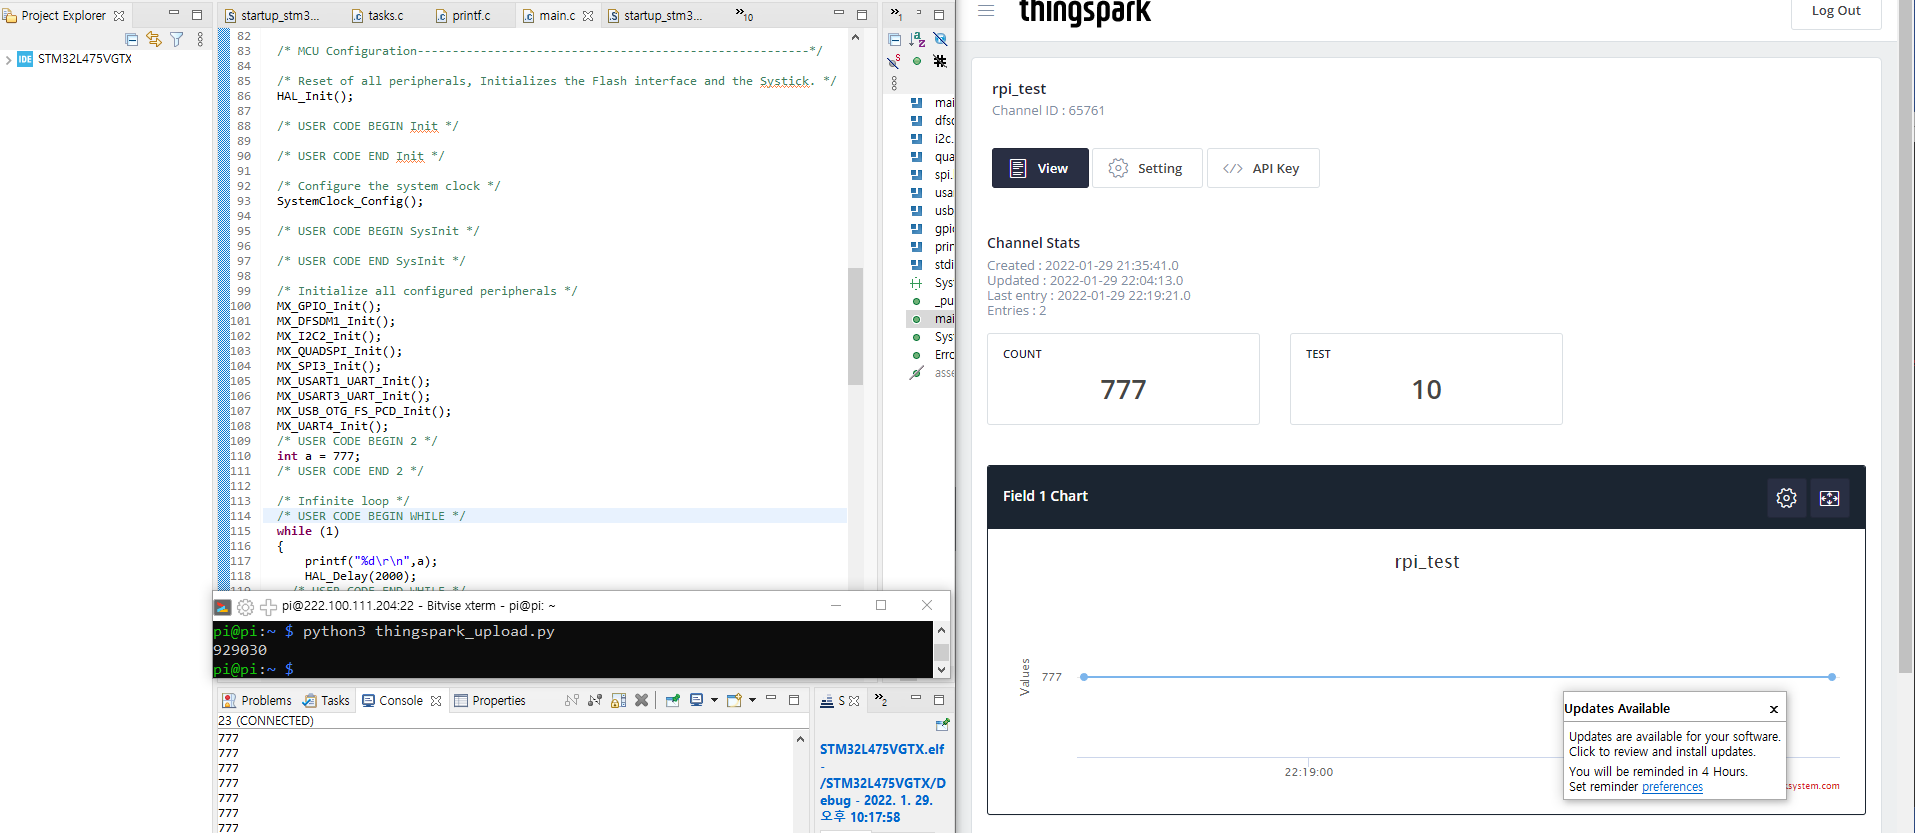The height and width of the screenshot is (833, 1915).
Task: Toggle scroll lock in Console toolbar
Action: point(618,700)
